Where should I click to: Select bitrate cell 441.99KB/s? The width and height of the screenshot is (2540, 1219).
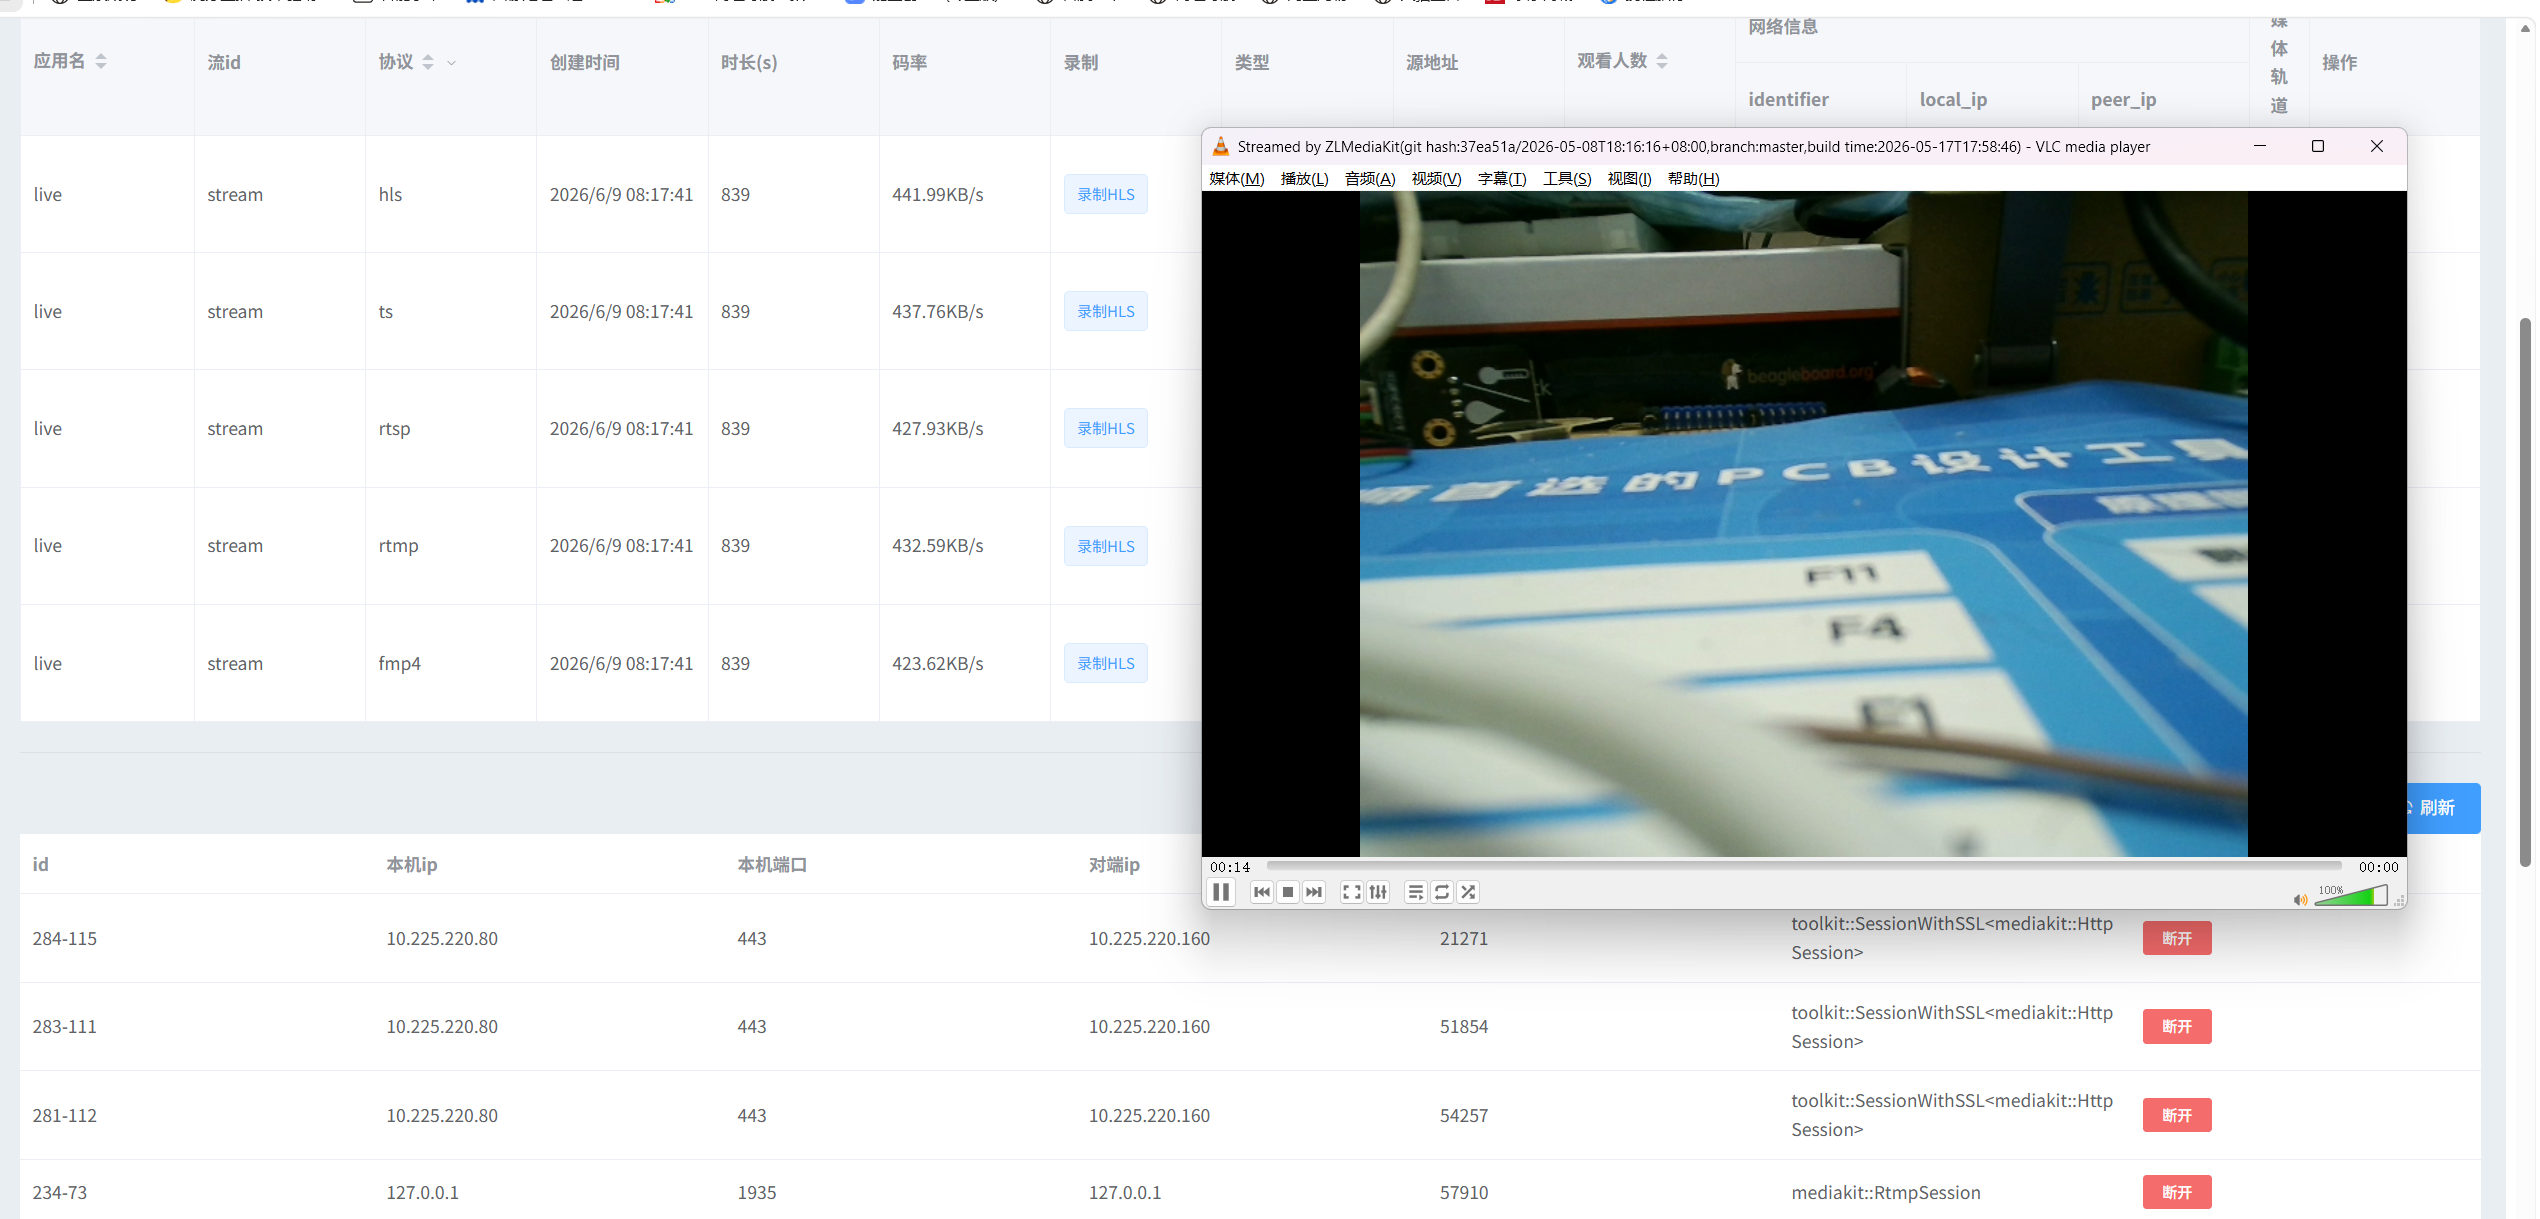pyautogui.click(x=937, y=194)
